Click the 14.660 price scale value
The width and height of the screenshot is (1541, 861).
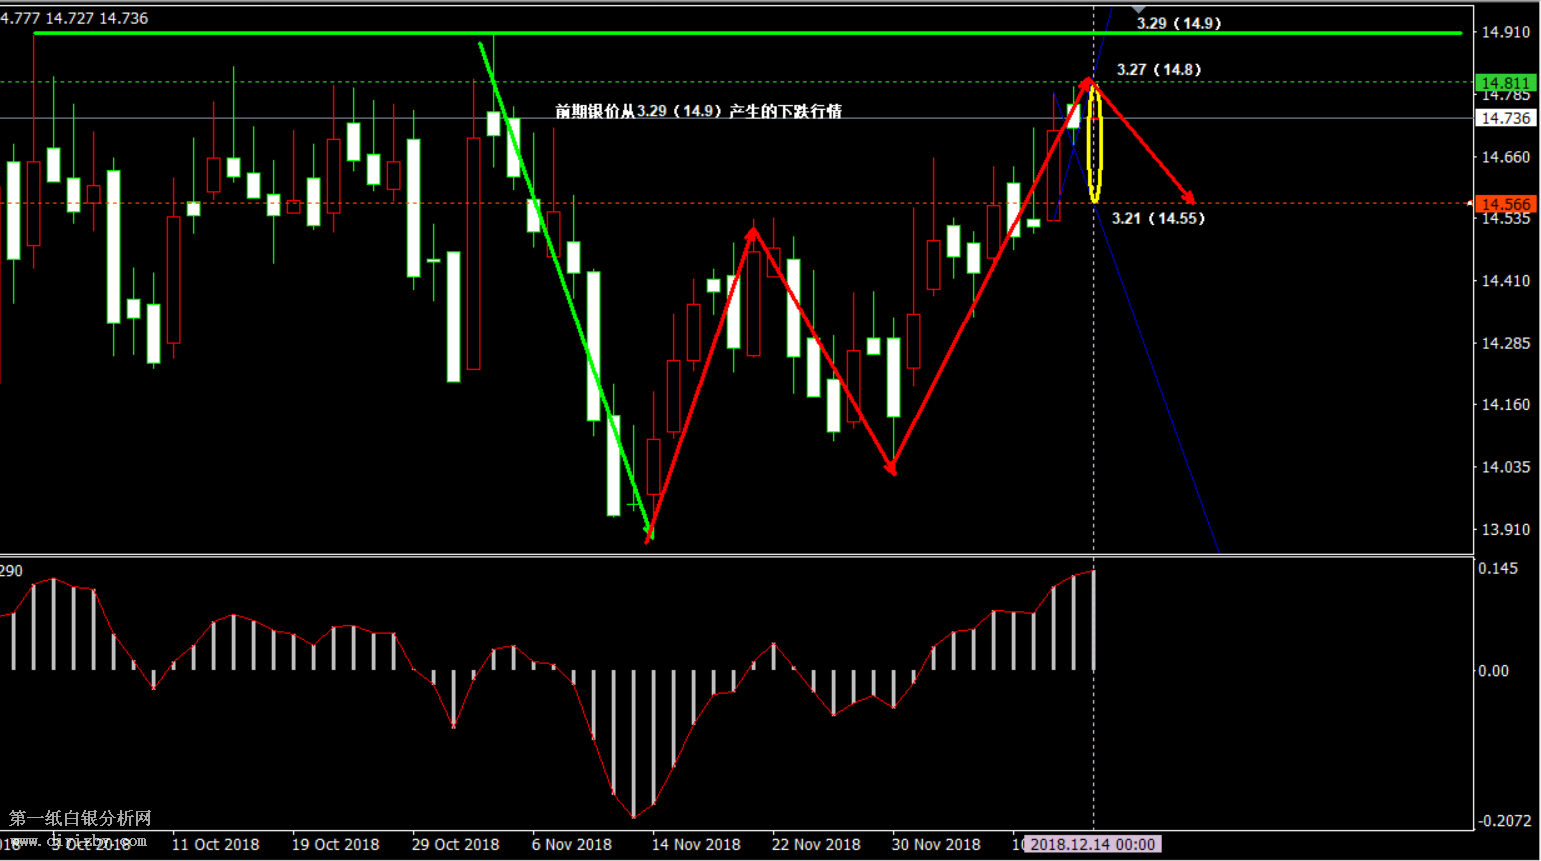1505,157
